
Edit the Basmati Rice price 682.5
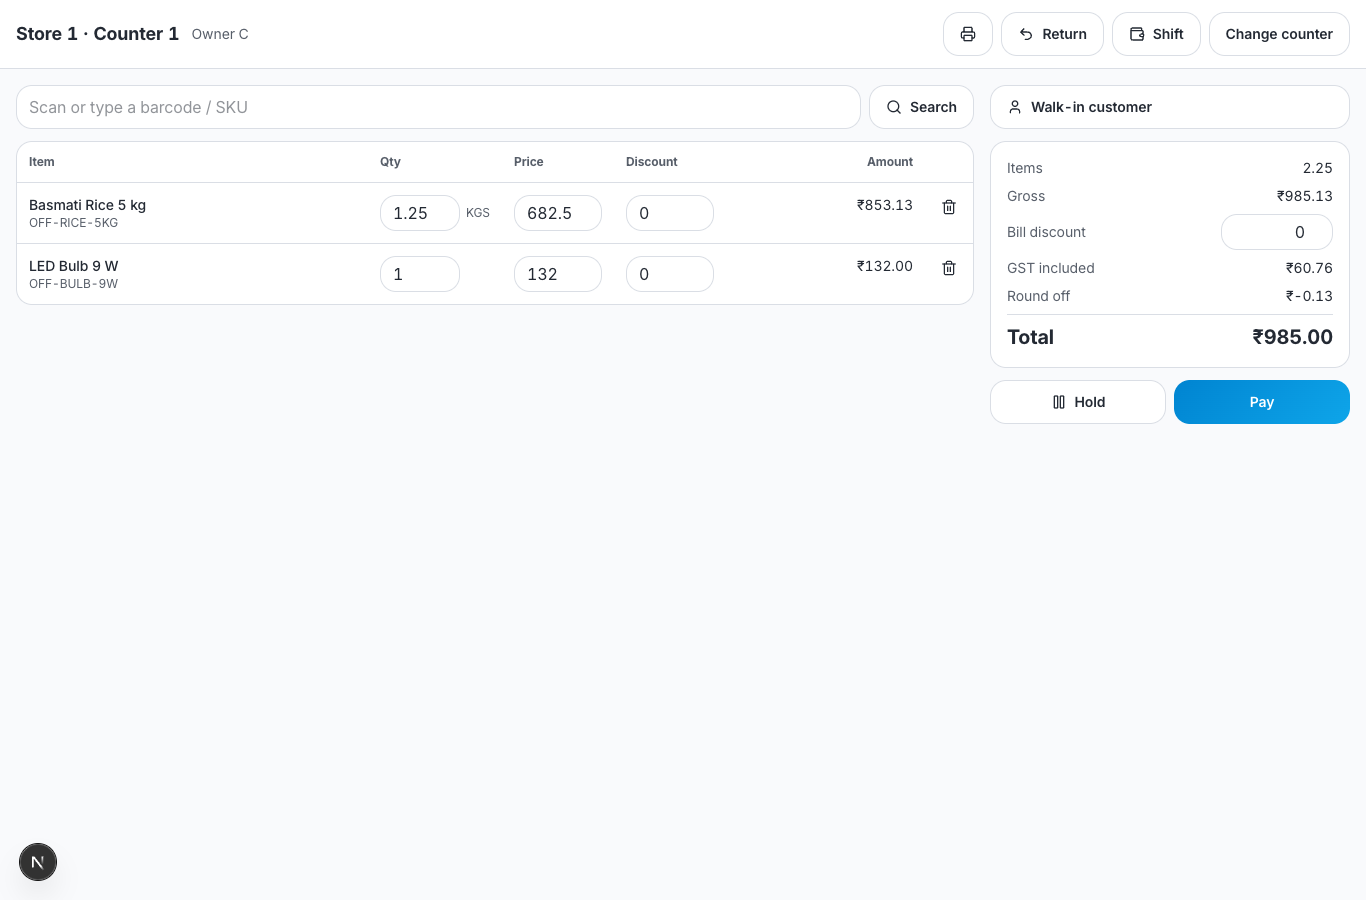(x=558, y=213)
